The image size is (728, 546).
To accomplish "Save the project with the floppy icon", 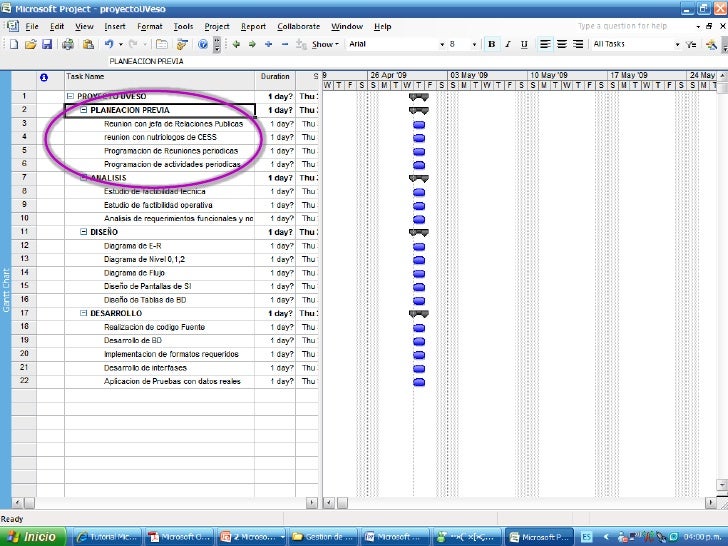I will click(47, 45).
